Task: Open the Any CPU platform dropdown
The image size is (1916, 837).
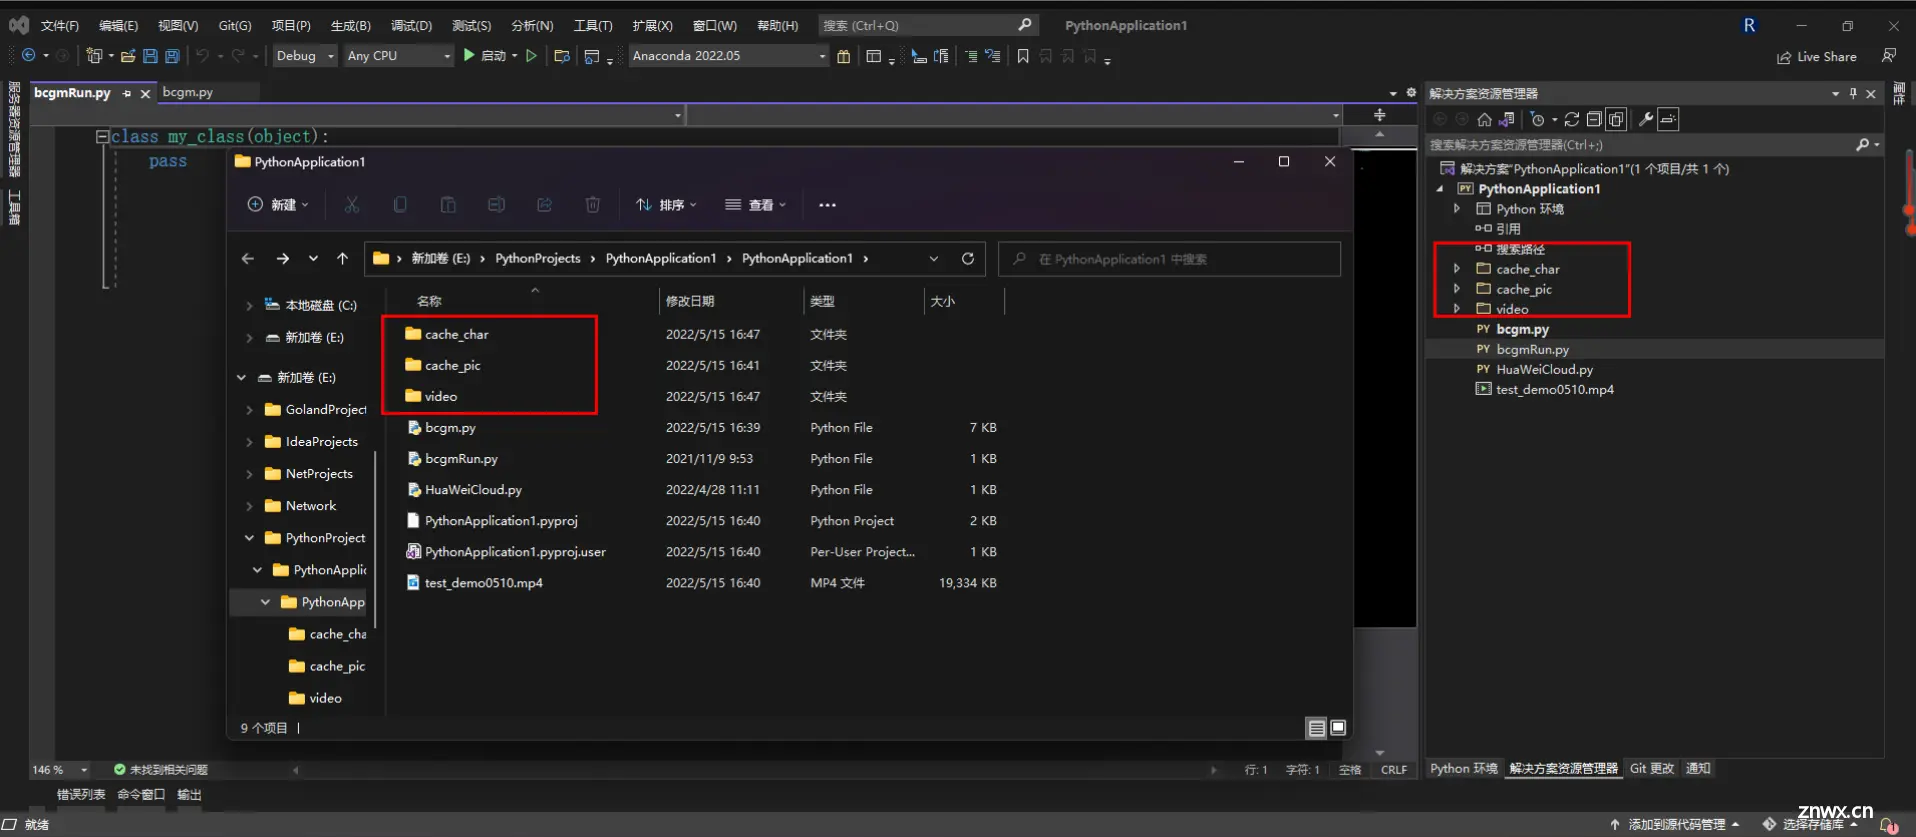Action: [x=399, y=56]
